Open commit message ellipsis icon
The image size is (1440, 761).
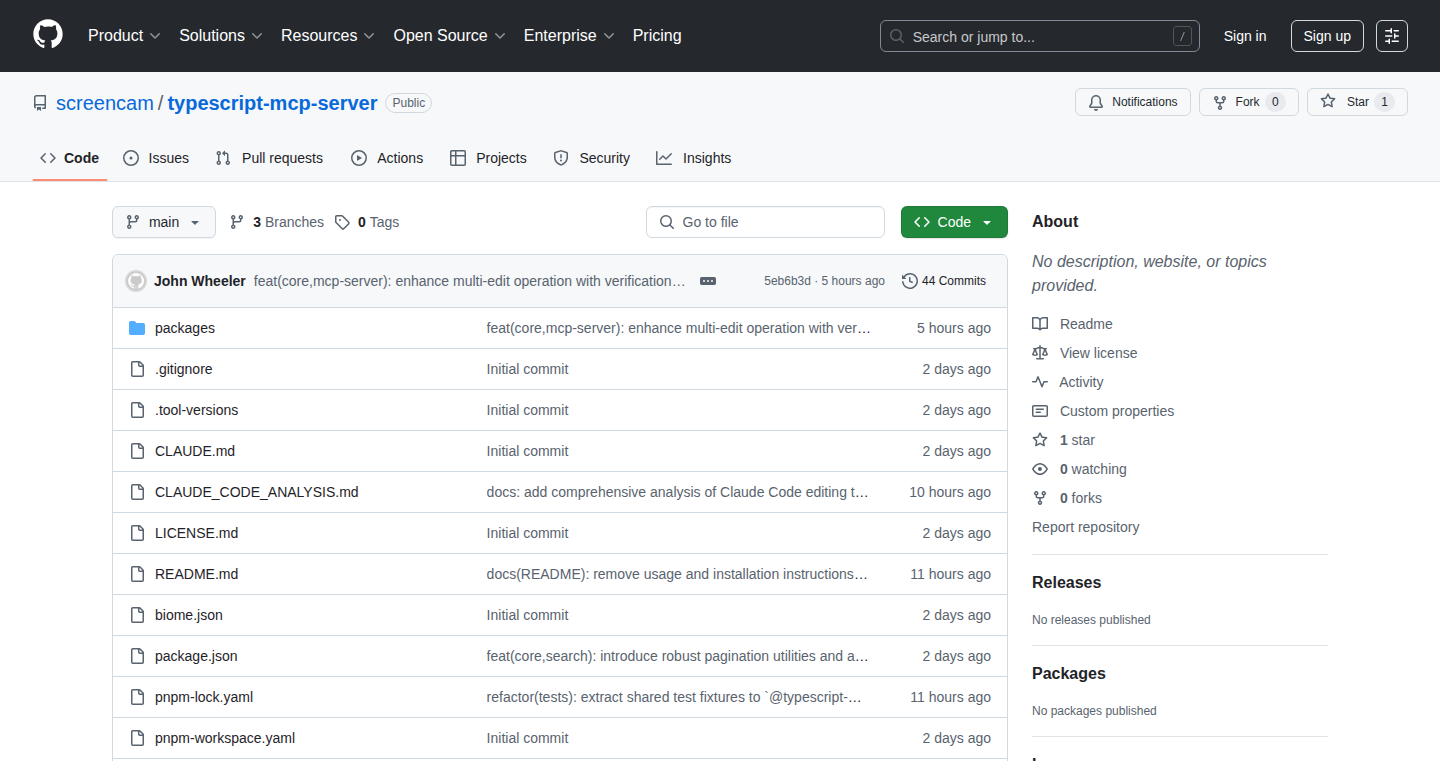(708, 281)
